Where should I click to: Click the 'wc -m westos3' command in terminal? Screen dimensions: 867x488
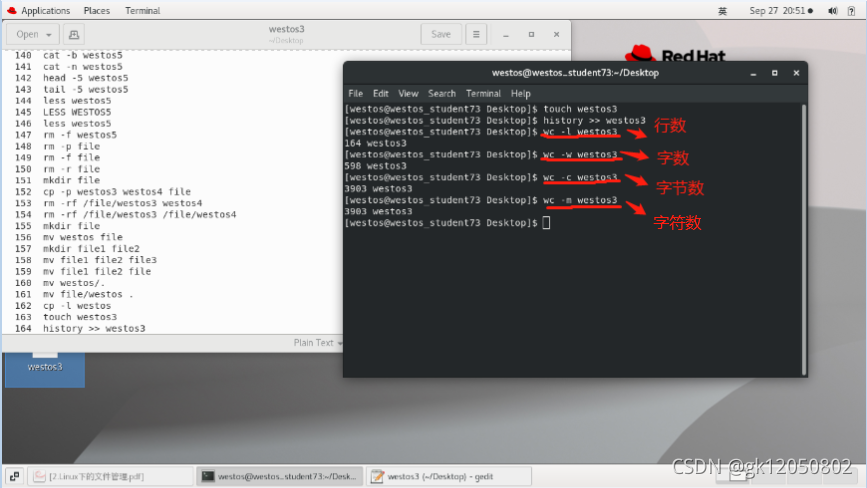tap(580, 200)
